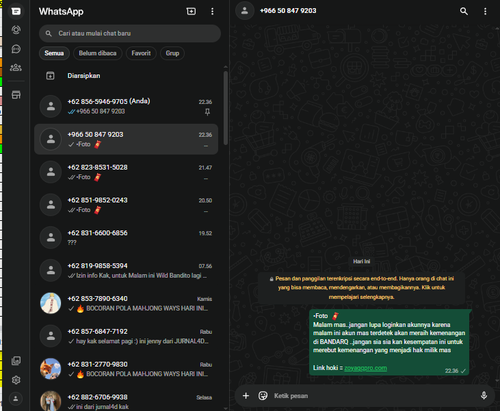
Task: Select the Grup filter tab
Action: (172, 53)
